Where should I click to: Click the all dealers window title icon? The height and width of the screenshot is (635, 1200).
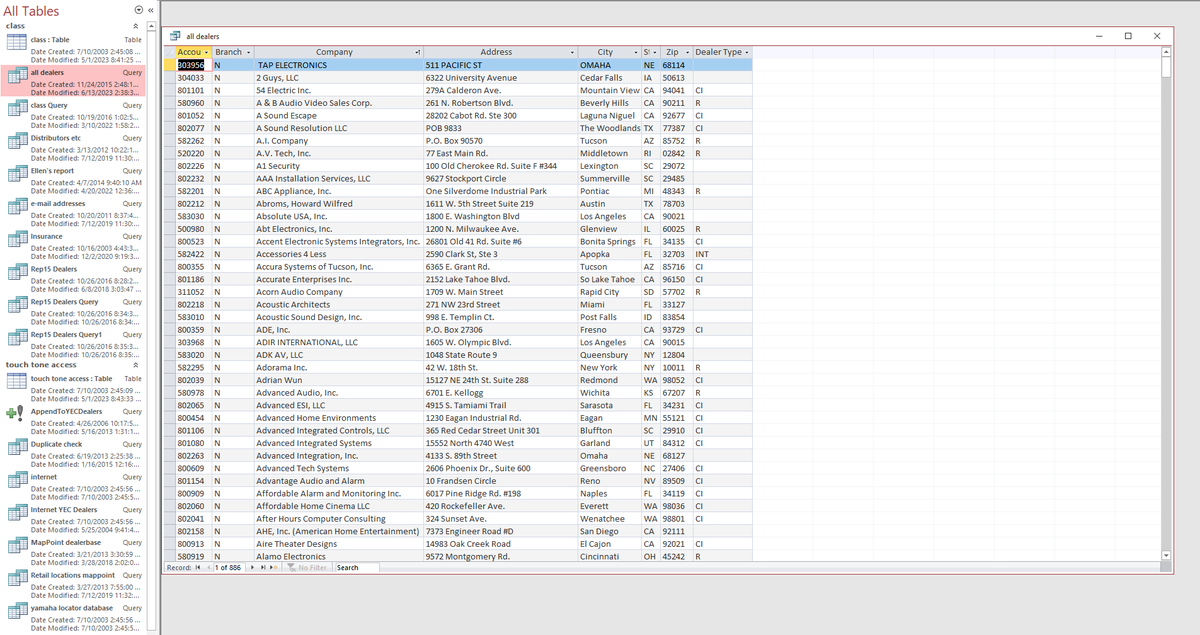coord(176,36)
